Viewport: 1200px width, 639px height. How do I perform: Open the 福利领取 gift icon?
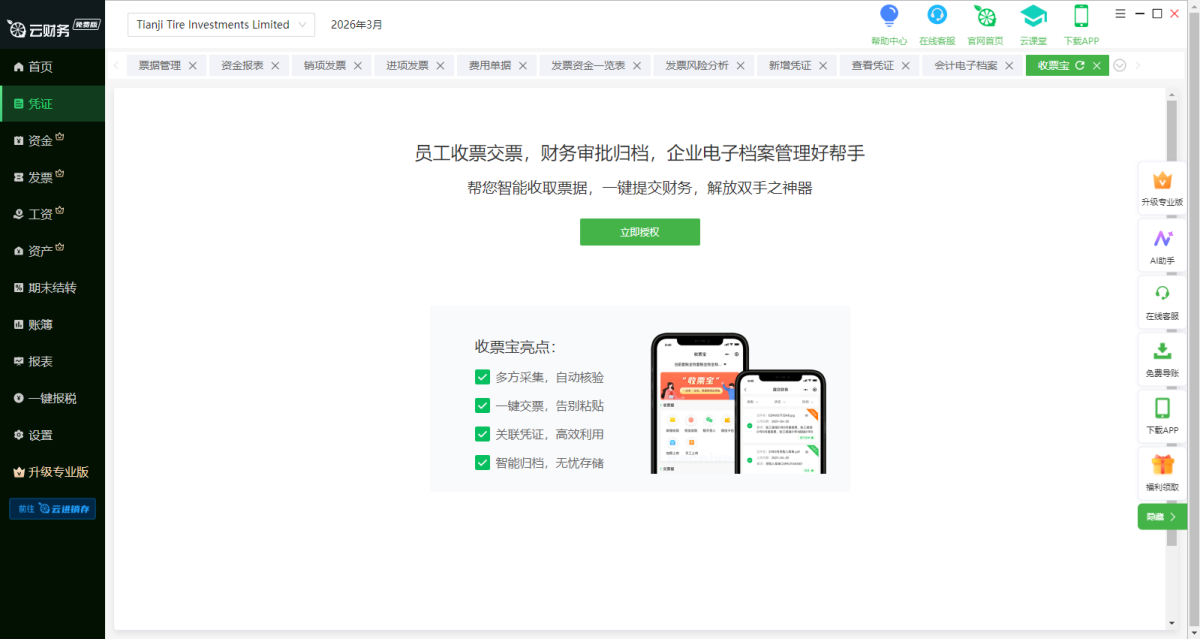[x=1162, y=465]
